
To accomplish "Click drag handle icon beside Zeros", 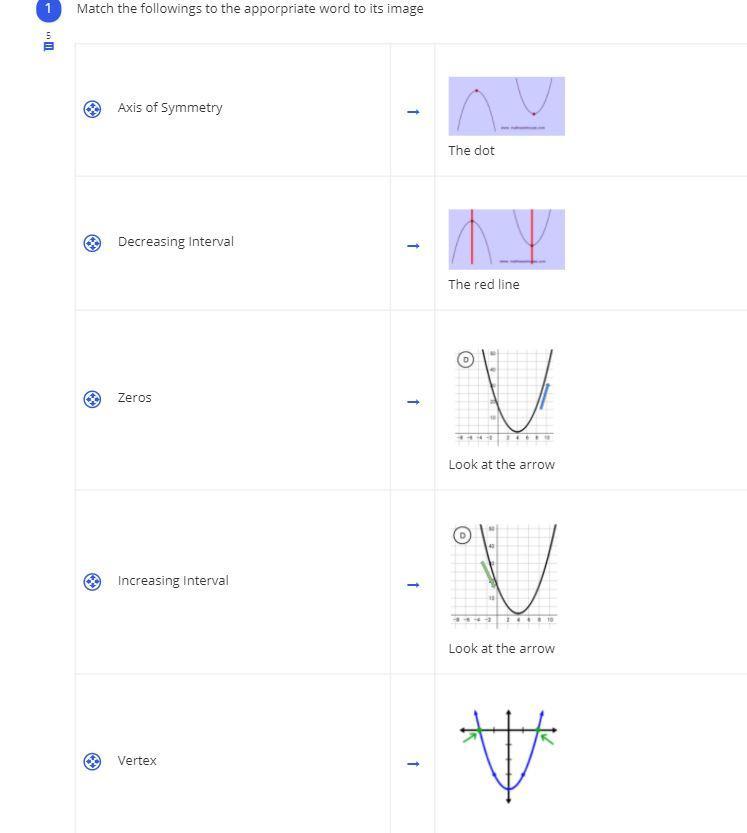I will tap(92, 399).
